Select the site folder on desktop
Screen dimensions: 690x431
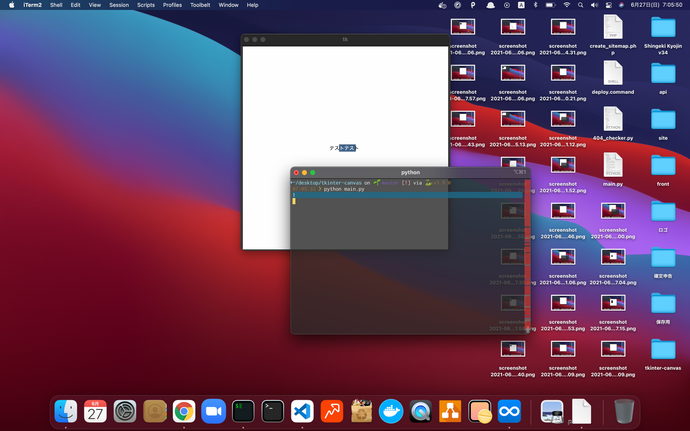point(663,119)
